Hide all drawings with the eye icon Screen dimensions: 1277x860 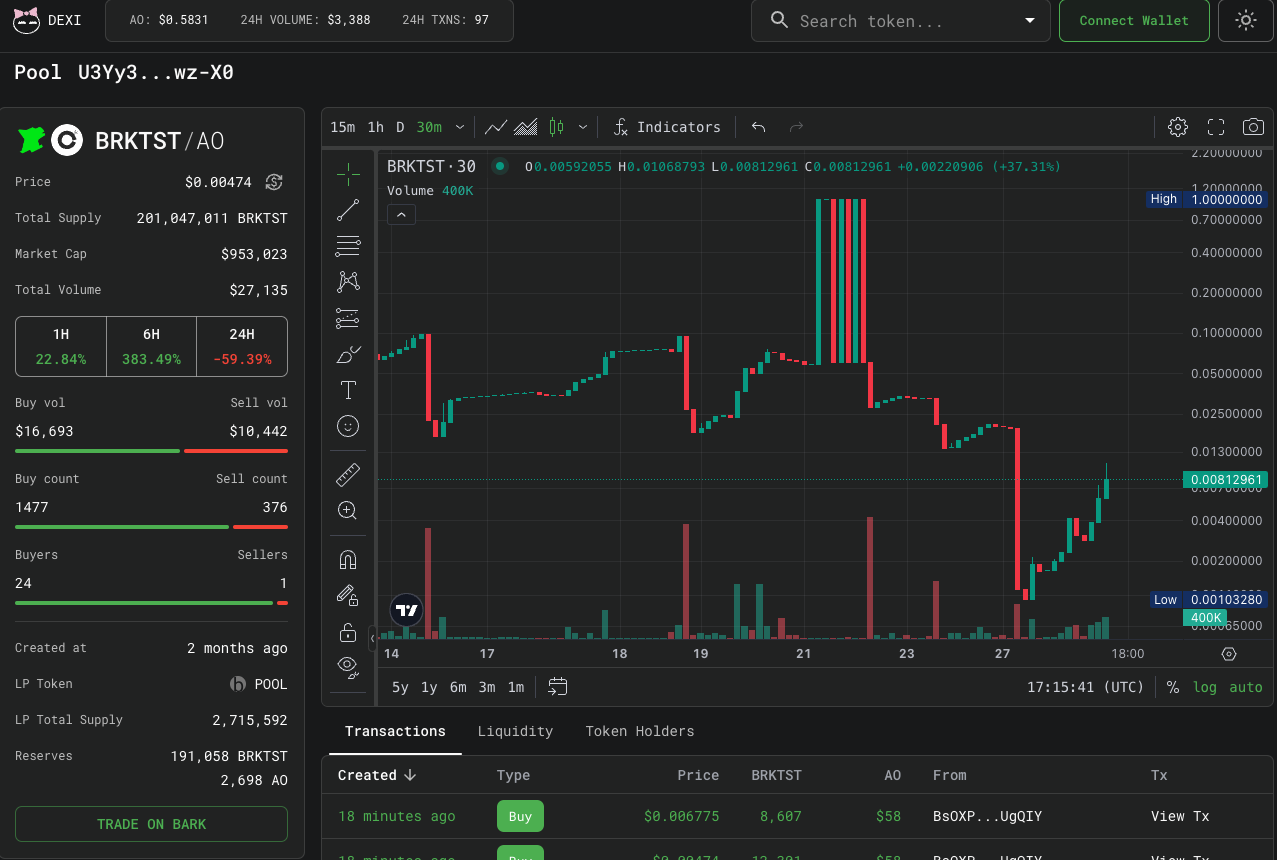click(348, 665)
